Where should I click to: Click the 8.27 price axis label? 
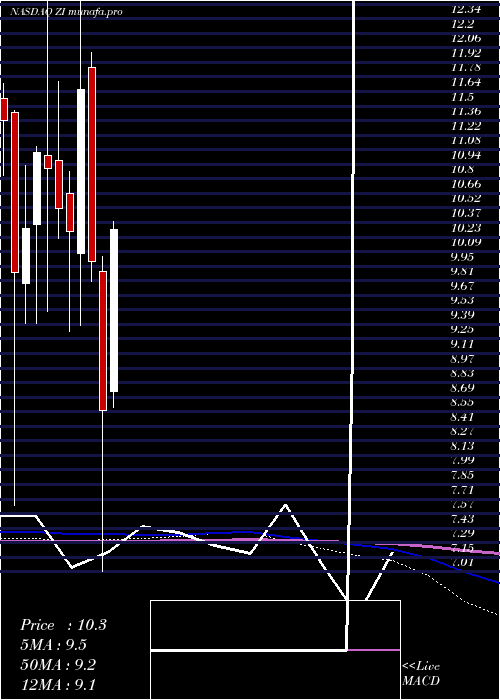tap(462, 431)
